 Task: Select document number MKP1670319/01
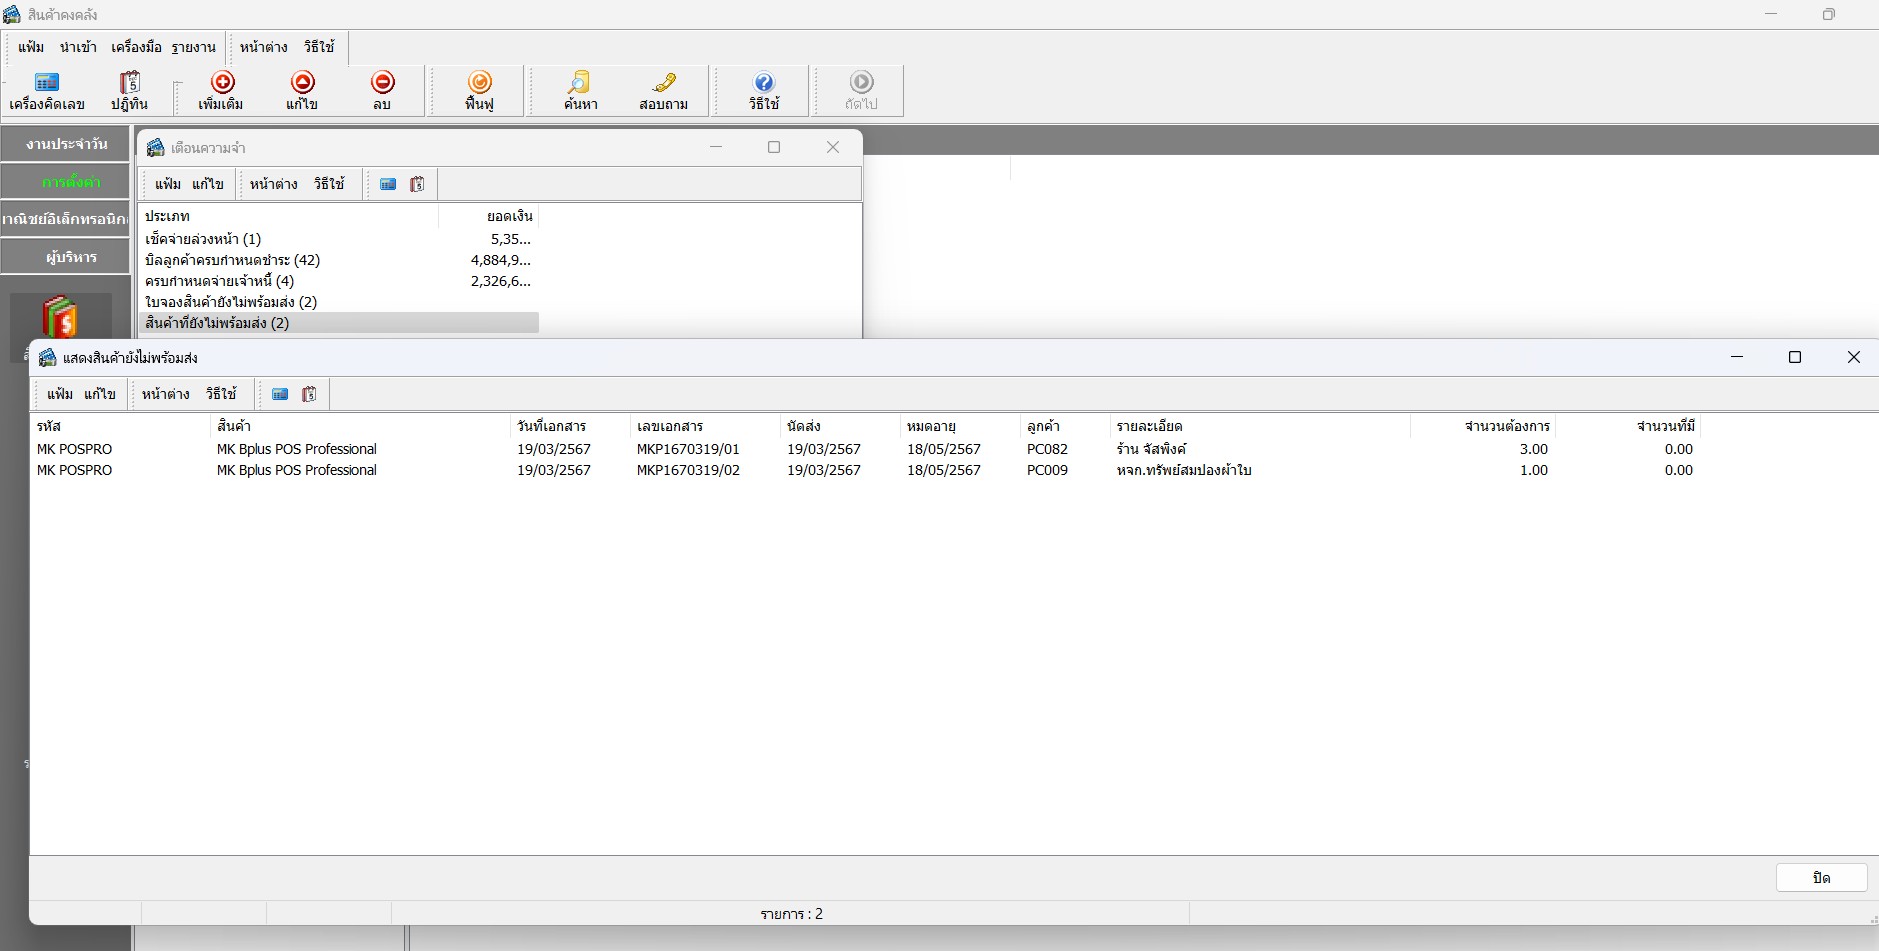coord(688,449)
